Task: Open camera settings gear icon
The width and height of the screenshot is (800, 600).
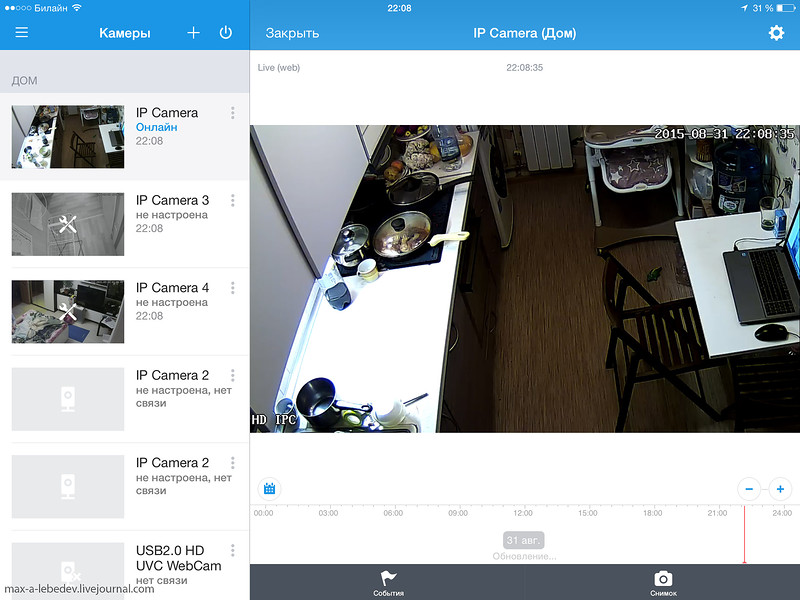Action: tap(776, 33)
